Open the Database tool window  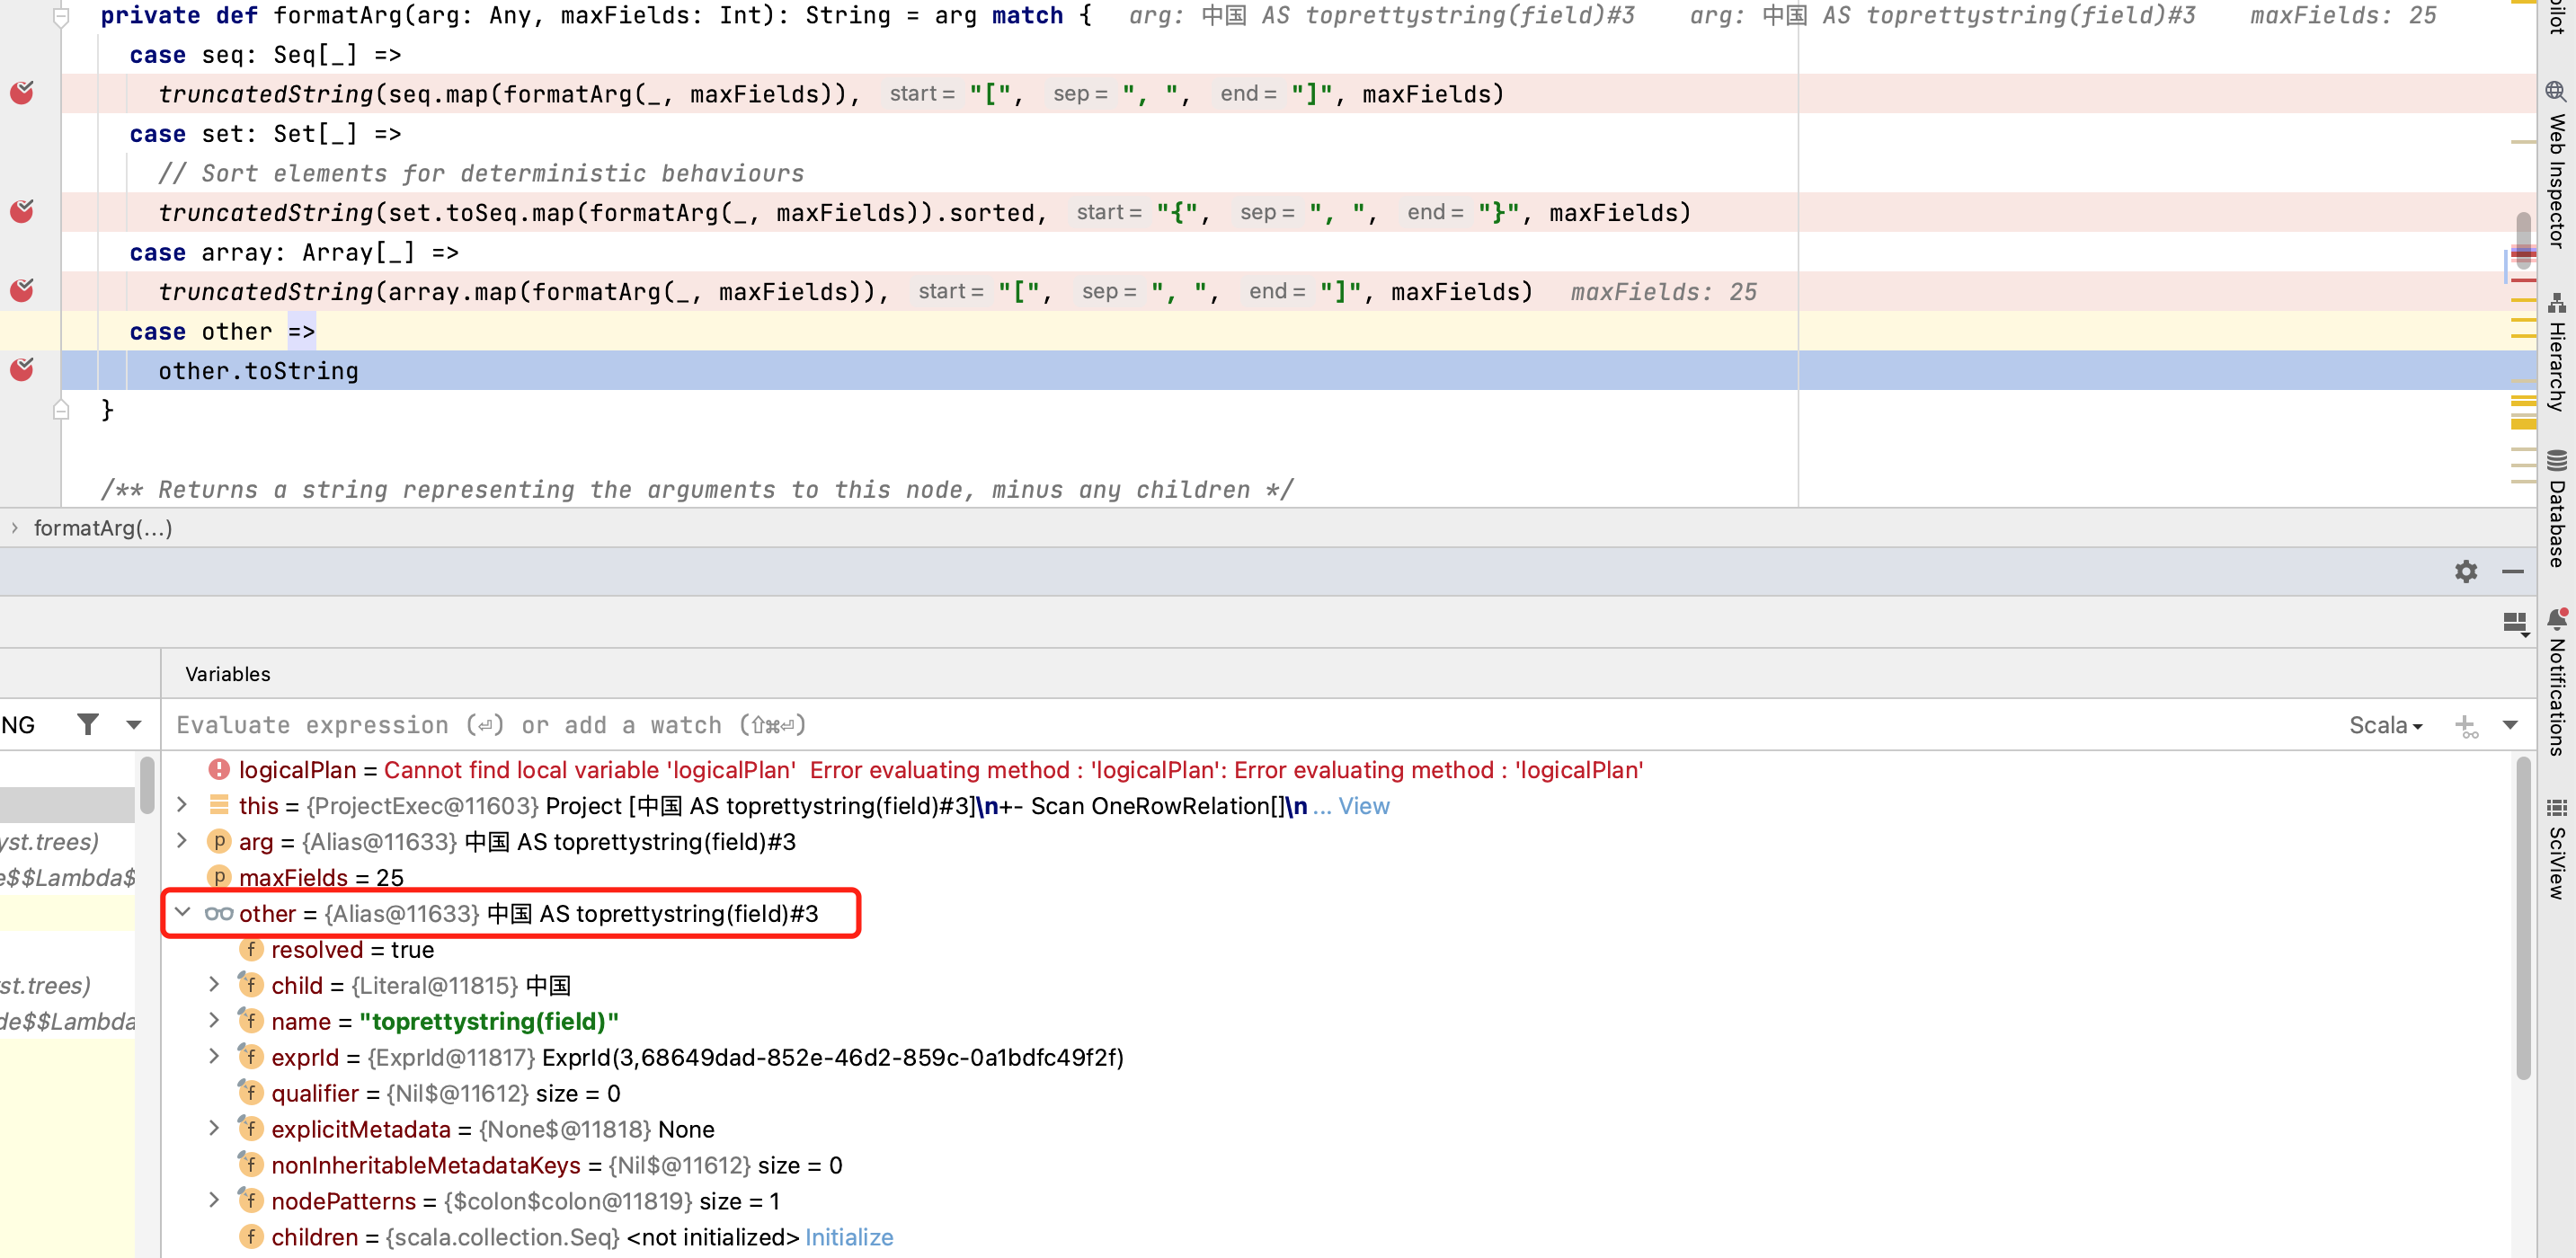click(2557, 508)
